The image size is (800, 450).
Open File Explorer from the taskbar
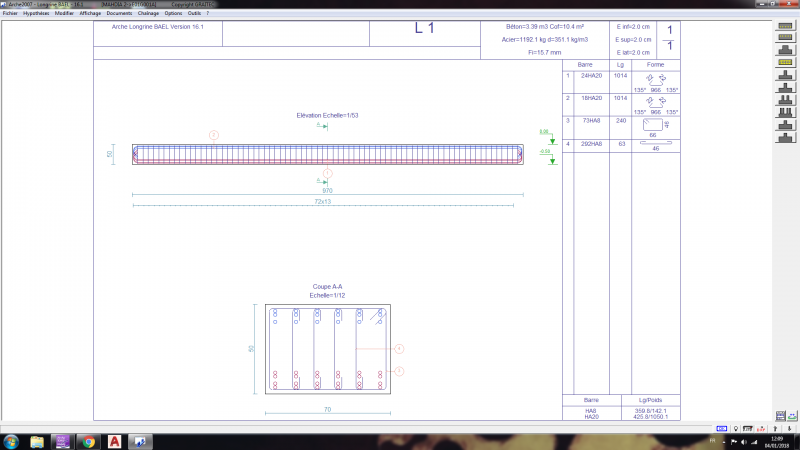(37, 442)
